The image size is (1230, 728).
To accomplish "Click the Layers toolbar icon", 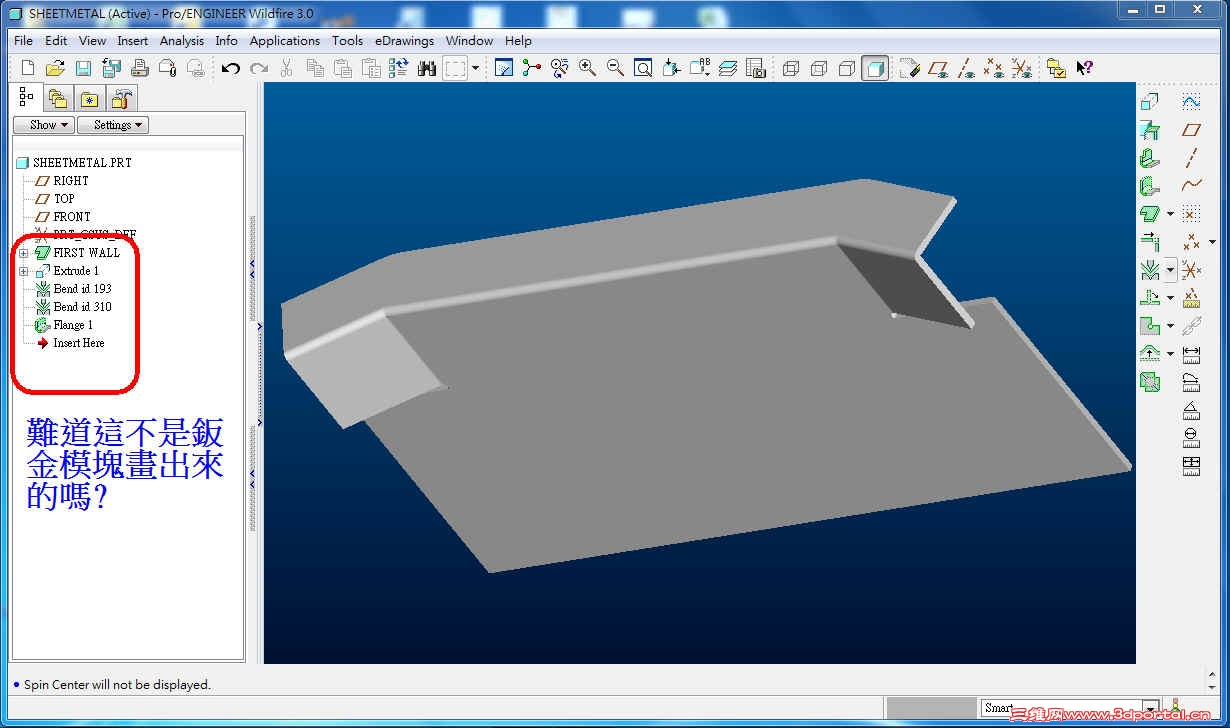I will (728, 67).
